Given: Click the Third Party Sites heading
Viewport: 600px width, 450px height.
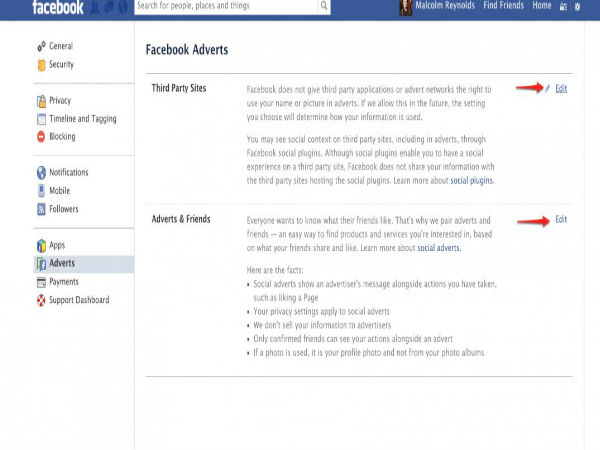Looking at the screenshot, I should (179, 88).
